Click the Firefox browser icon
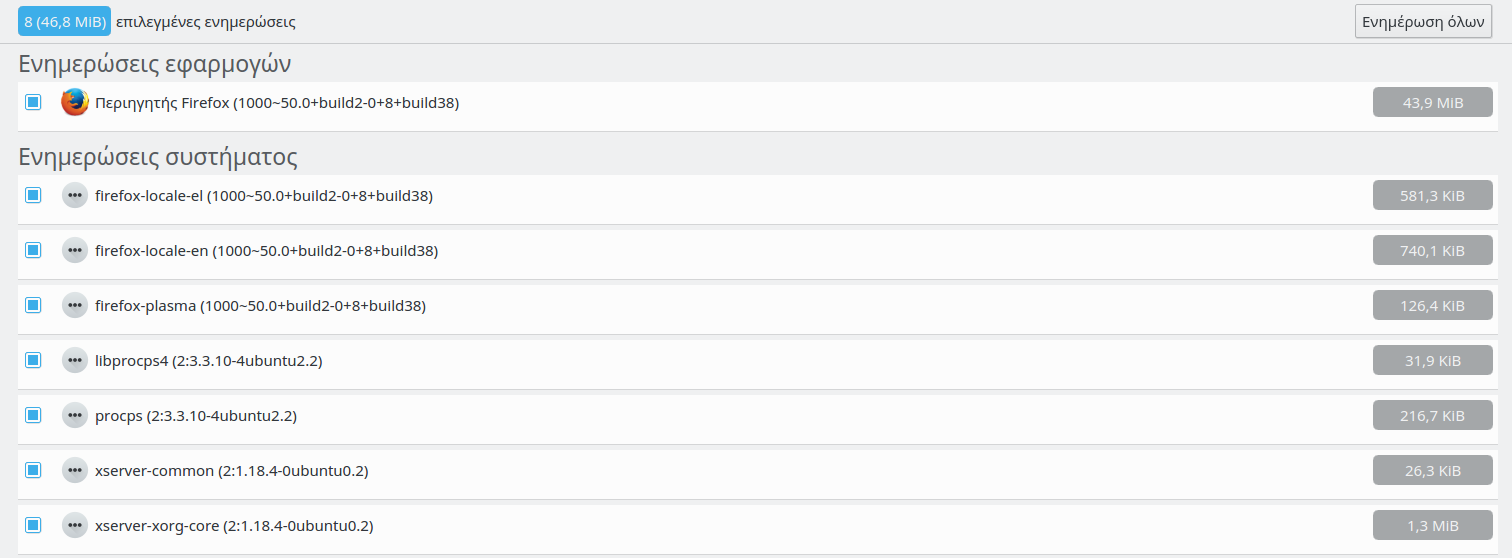The height and width of the screenshot is (558, 1512). point(75,102)
